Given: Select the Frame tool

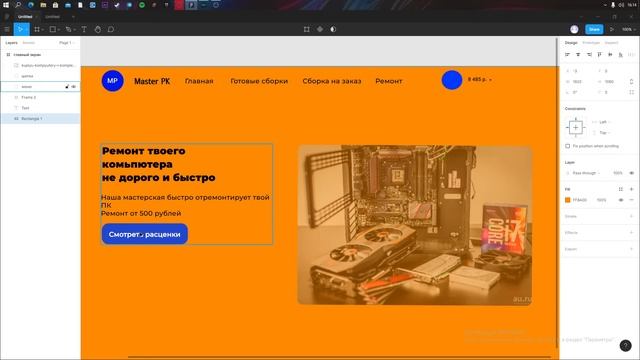Looking at the screenshot, I should click(x=37, y=29).
